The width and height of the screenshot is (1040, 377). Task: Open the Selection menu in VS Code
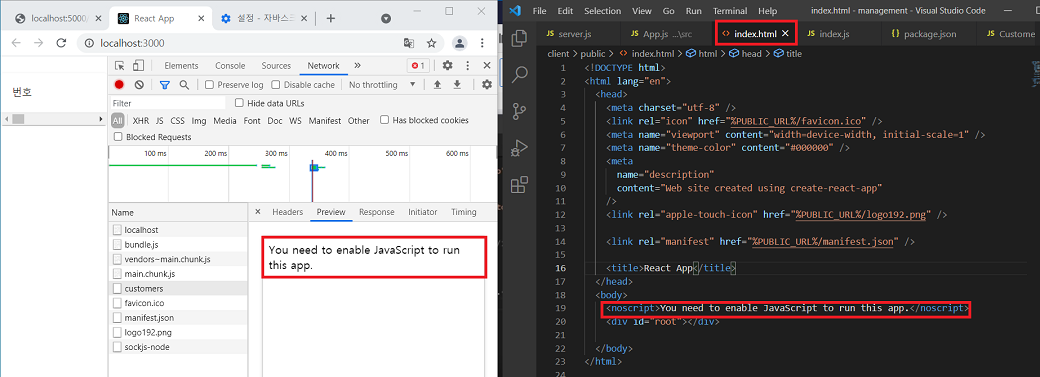point(602,11)
